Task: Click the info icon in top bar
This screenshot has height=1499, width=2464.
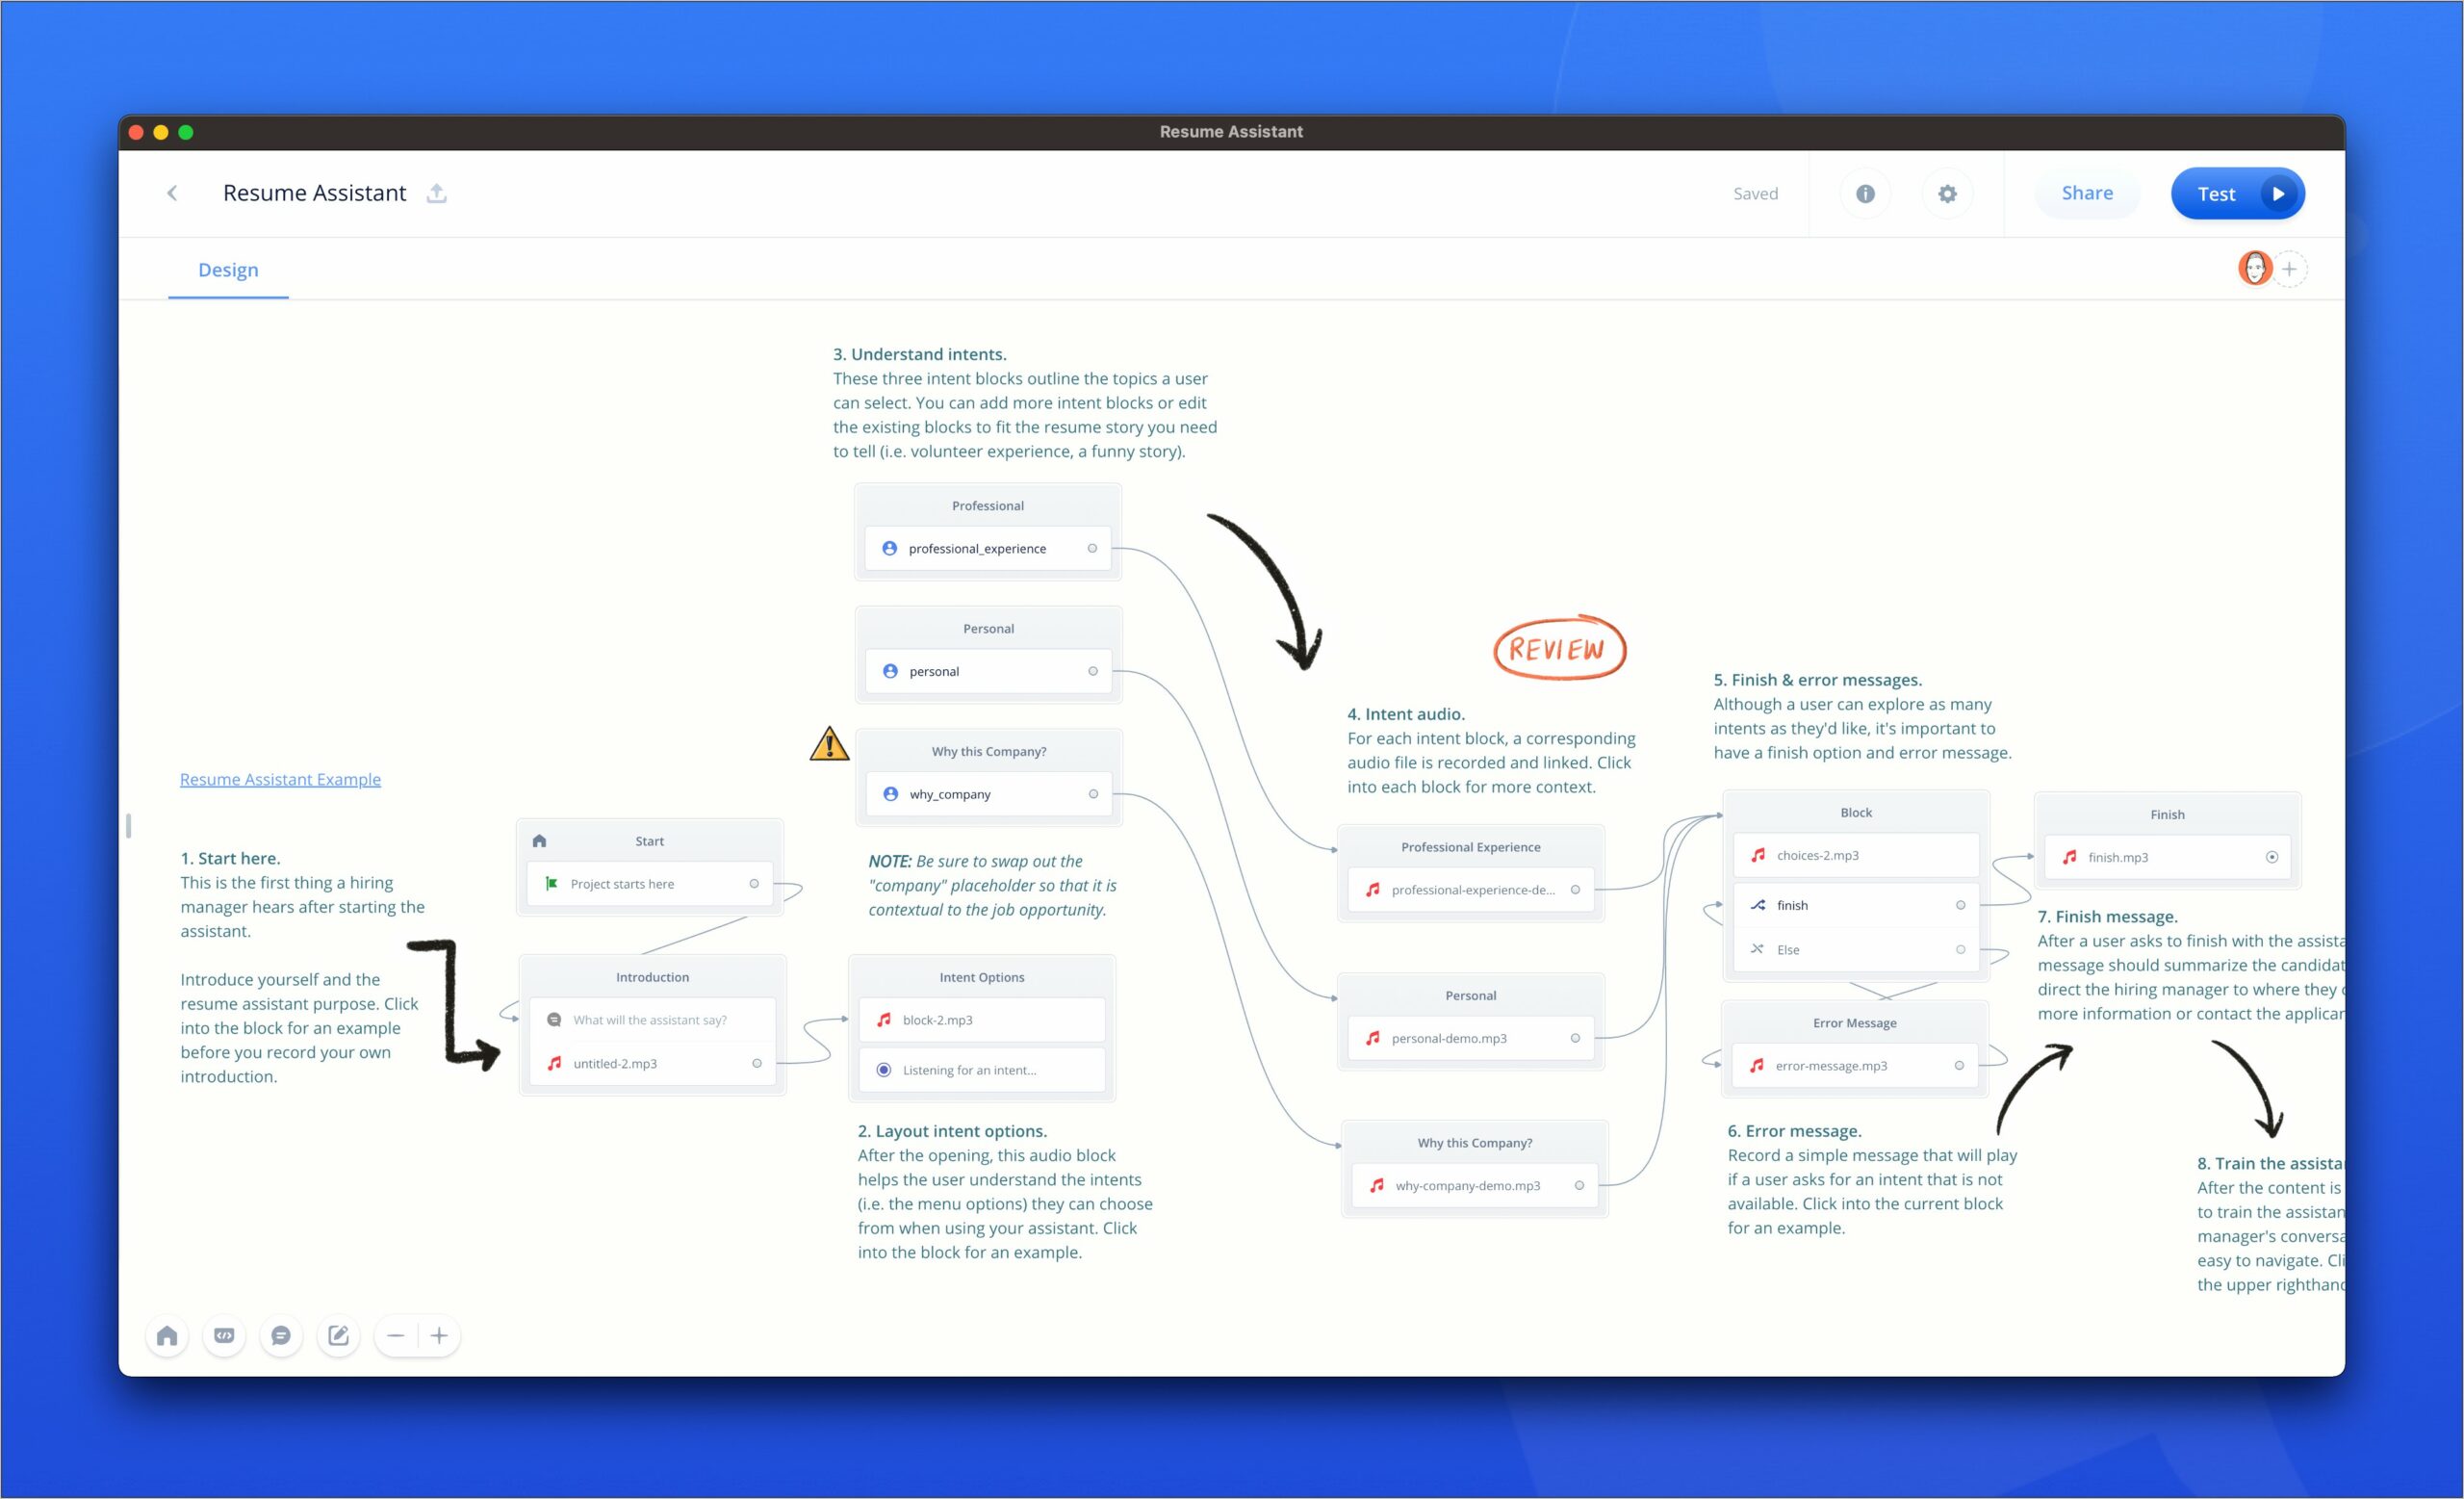Action: click(1863, 194)
